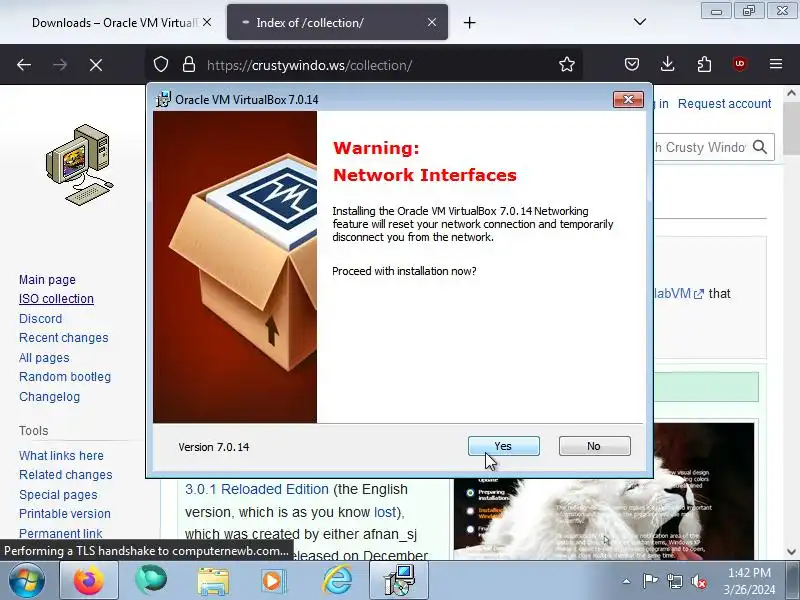Bookmark this page with the star
The height and width of the screenshot is (600, 800).
[567, 65]
